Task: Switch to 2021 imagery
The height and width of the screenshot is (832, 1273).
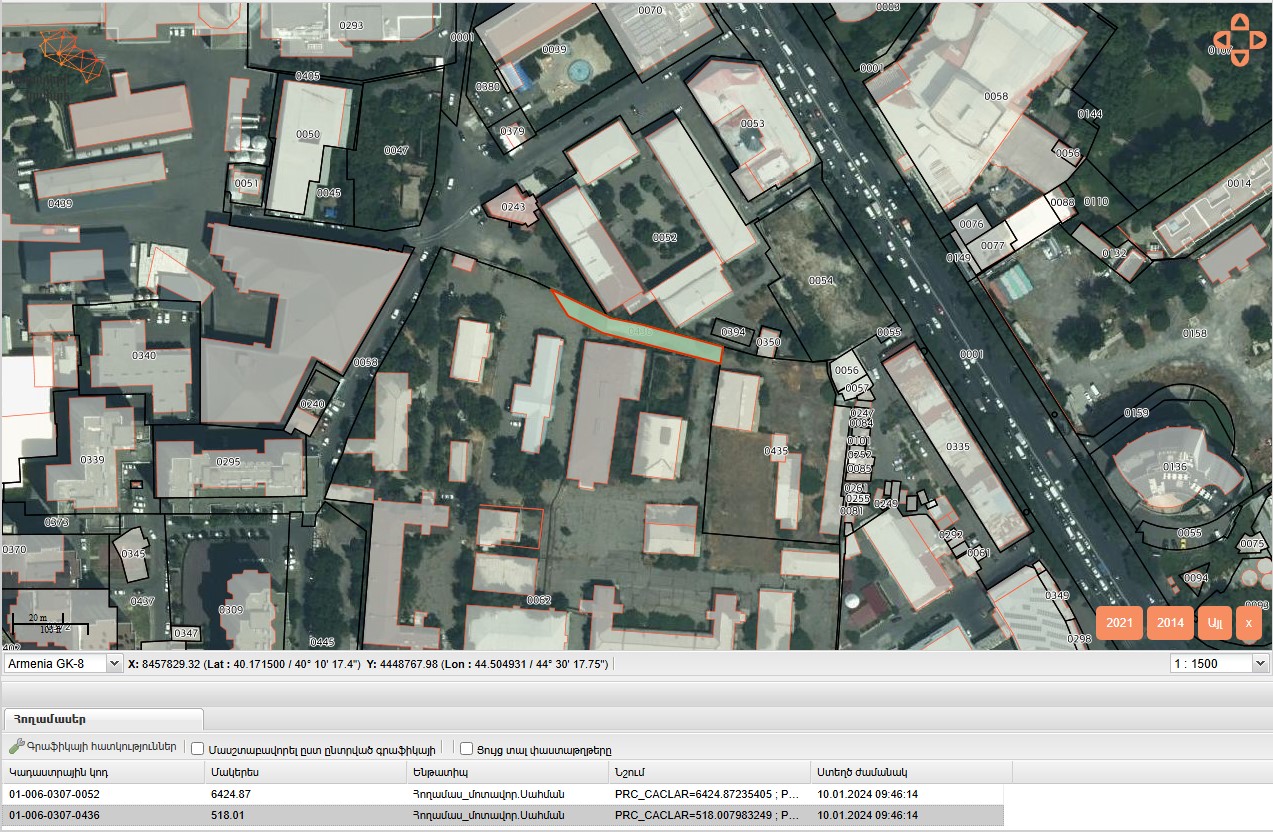Action: [x=1119, y=623]
